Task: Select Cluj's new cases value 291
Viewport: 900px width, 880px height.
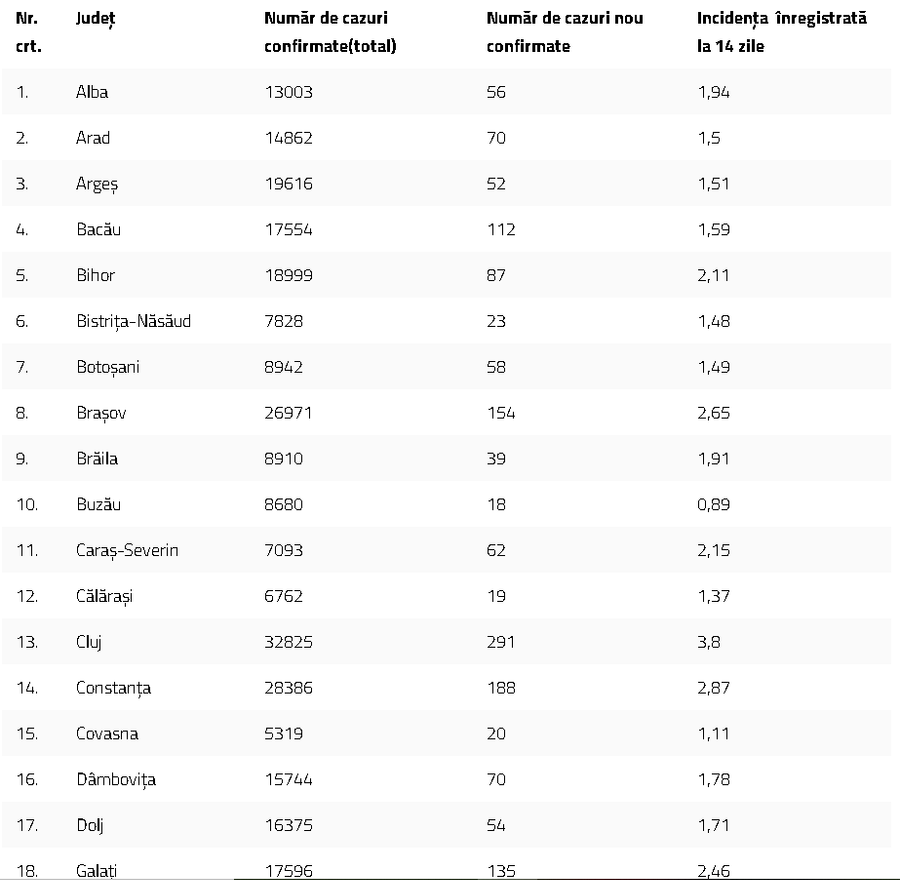Action: (x=501, y=642)
